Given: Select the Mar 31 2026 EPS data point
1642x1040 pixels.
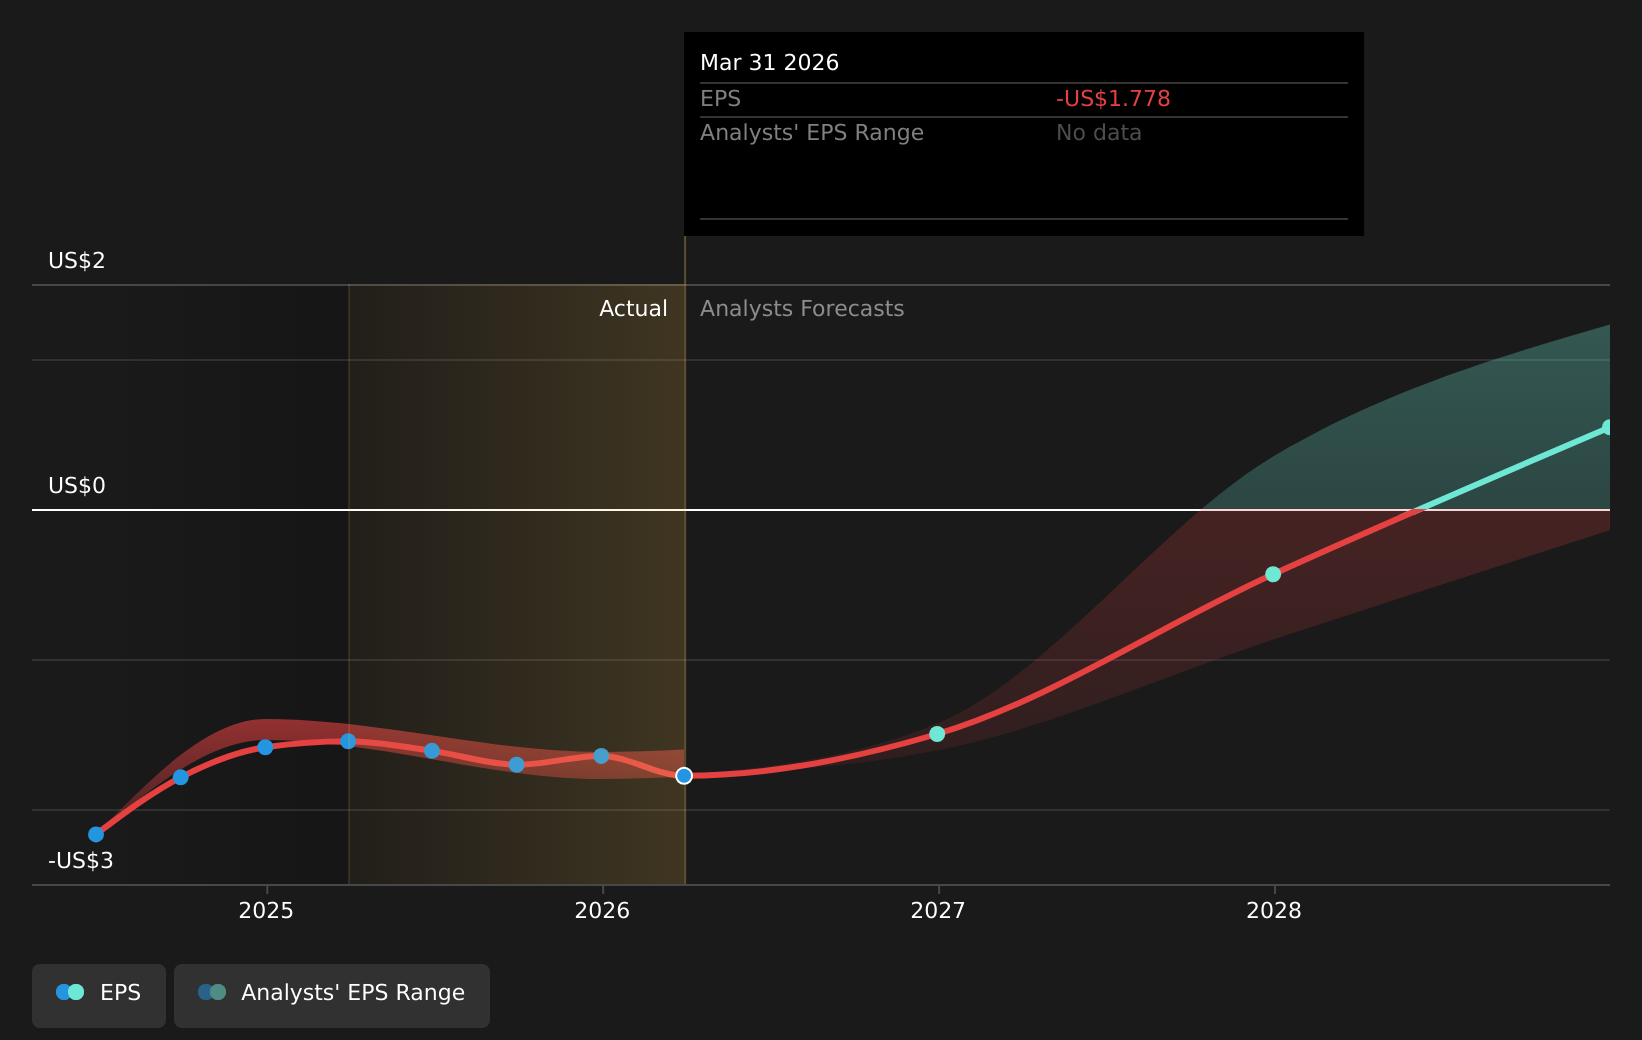Looking at the screenshot, I should tap(684, 776).
